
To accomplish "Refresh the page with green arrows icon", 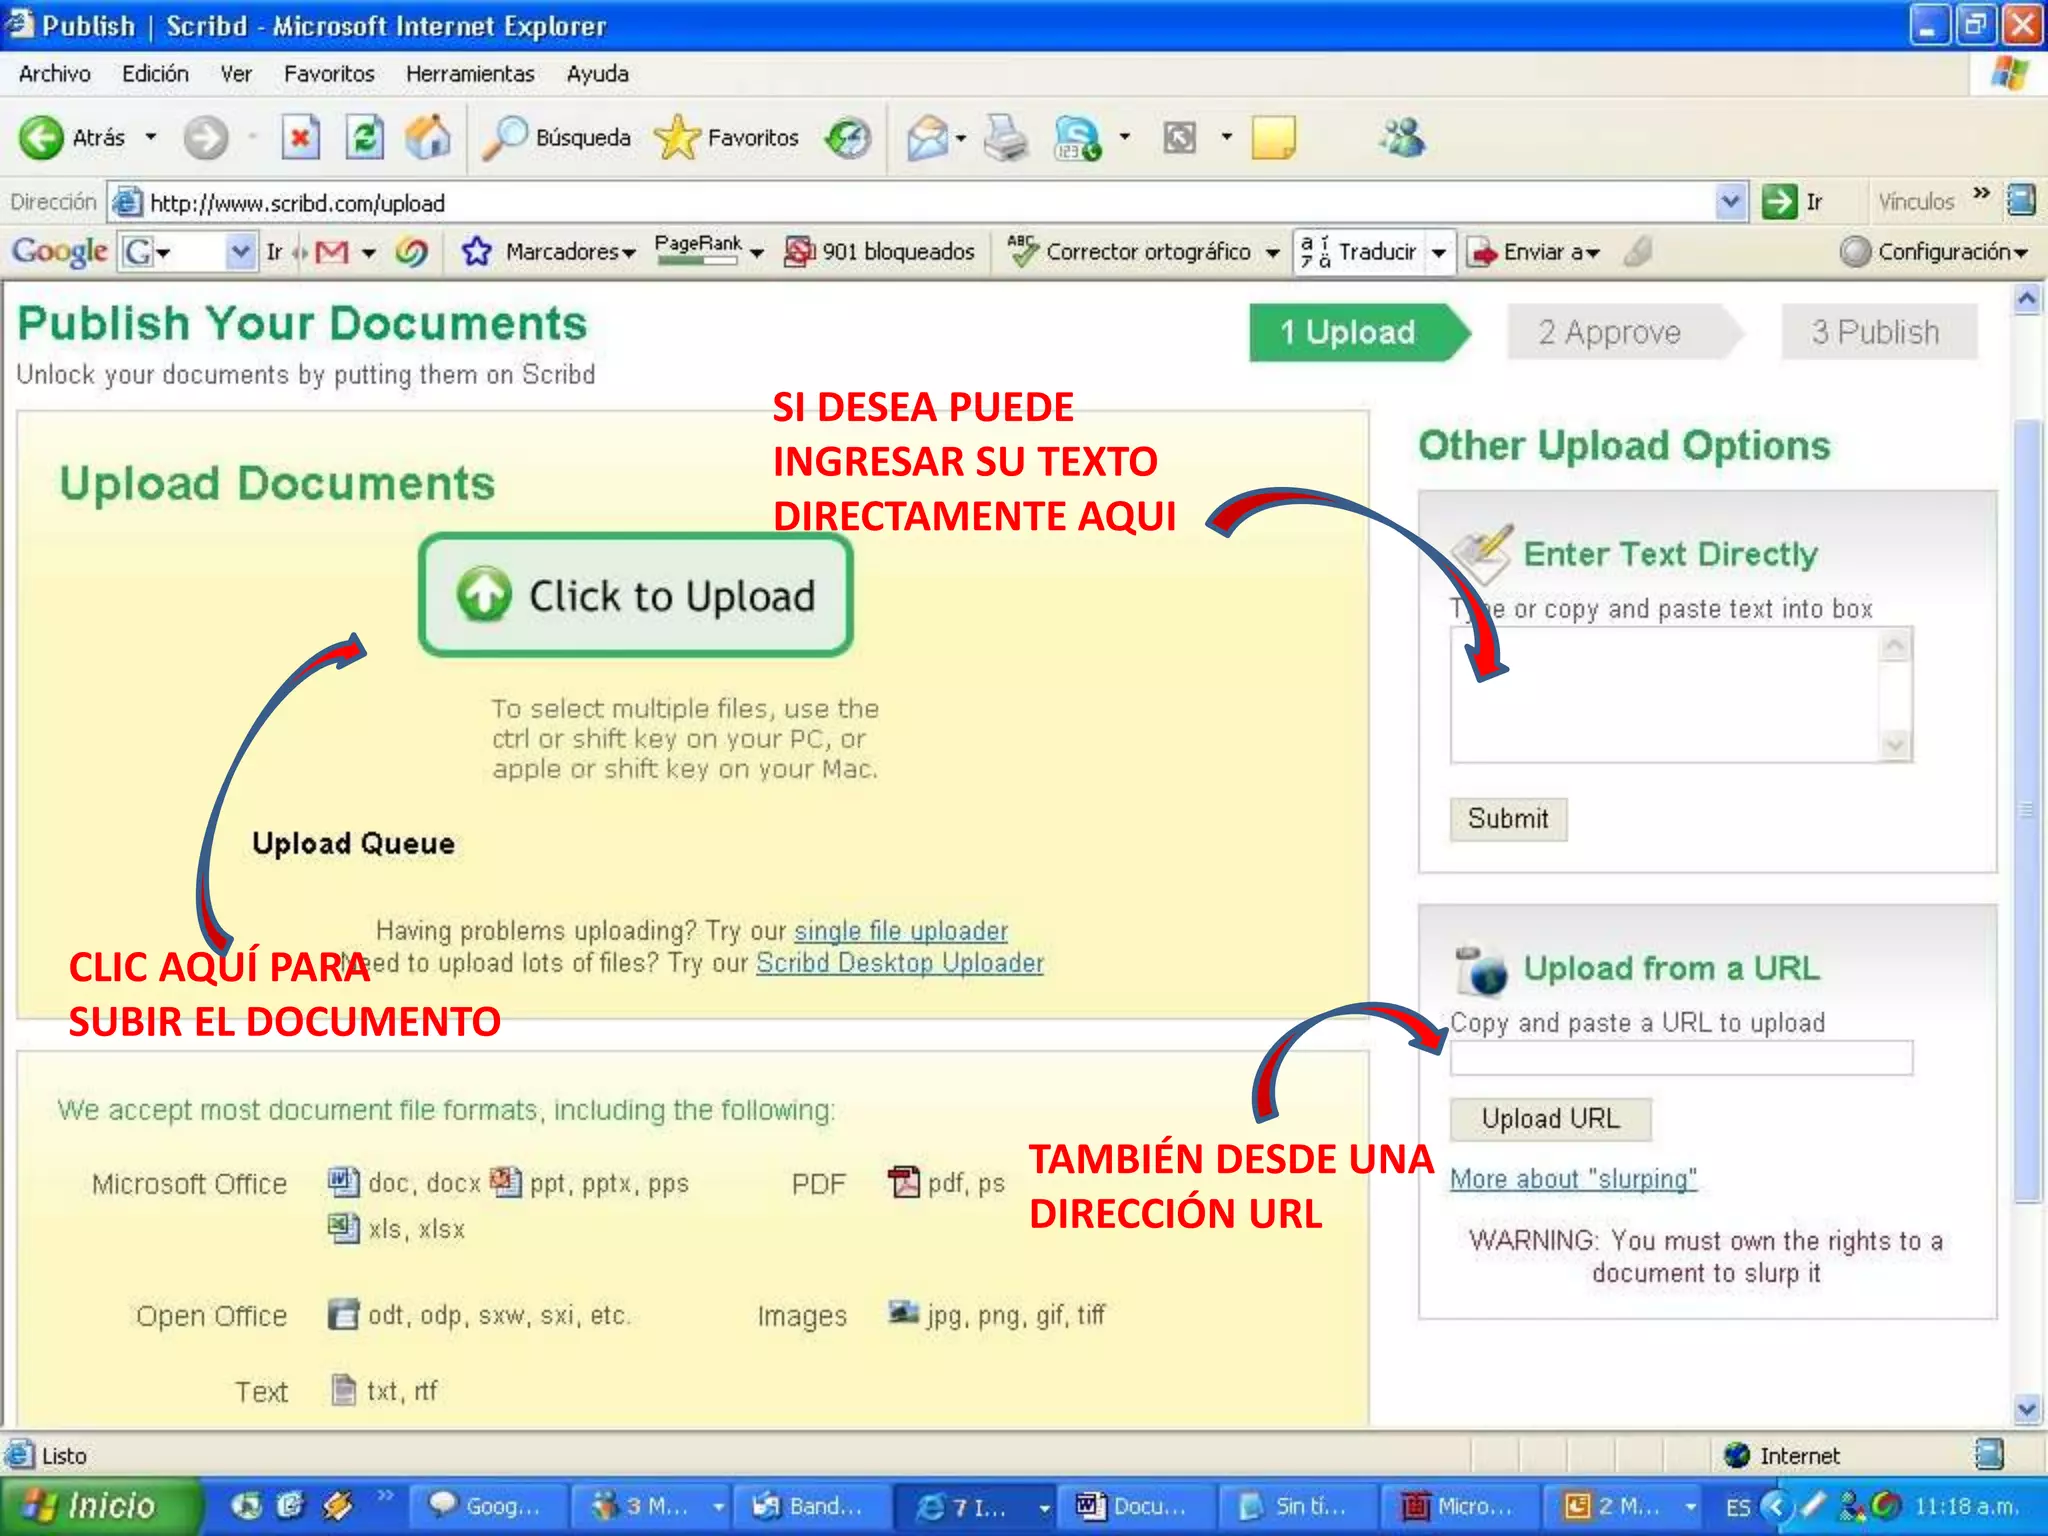I will click(364, 138).
